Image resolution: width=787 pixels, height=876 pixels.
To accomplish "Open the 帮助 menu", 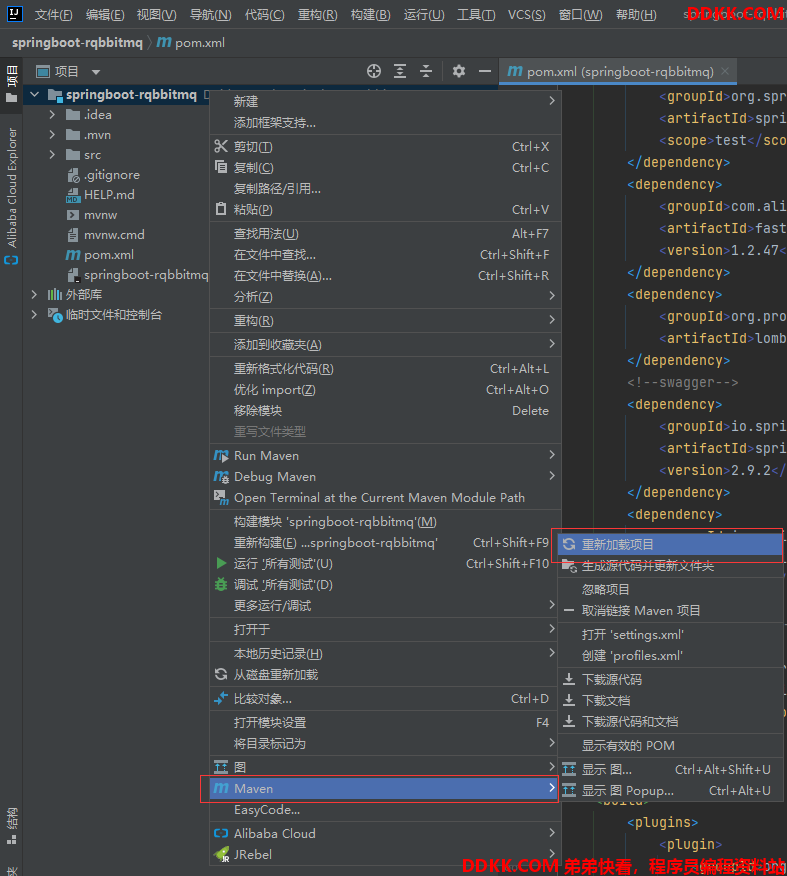I will (x=636, y=15).
